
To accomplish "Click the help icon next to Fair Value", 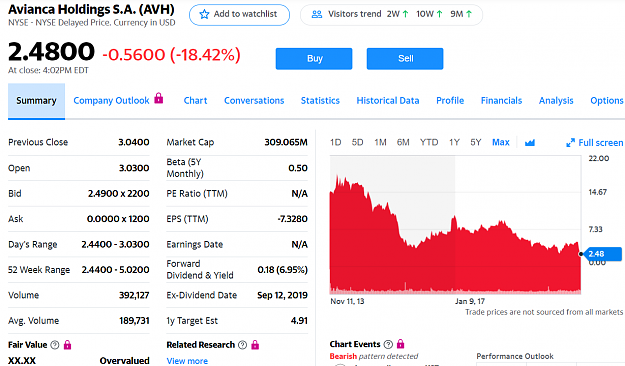I will [55, 345].
